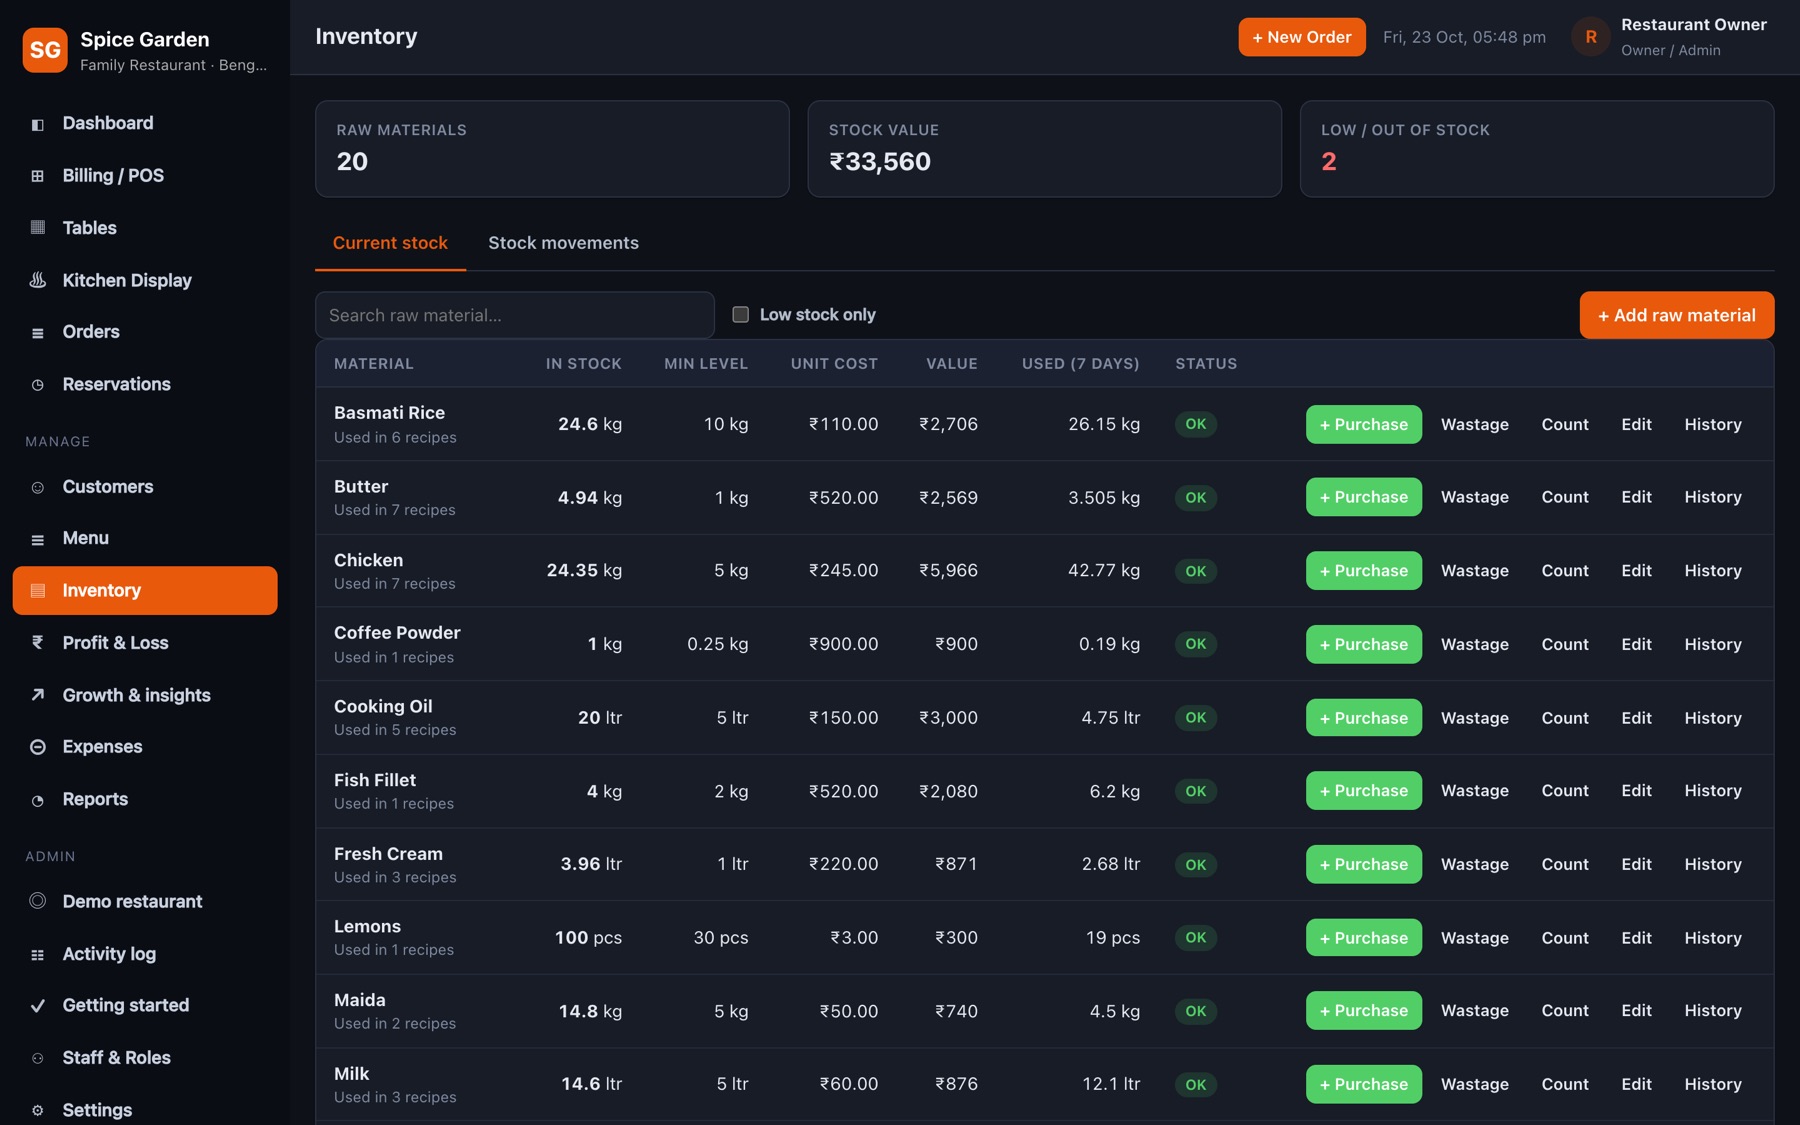This screenshot has width=1800, height=1125.
Task: Open Tables from the sidebar
Action: tap(145, 228)
